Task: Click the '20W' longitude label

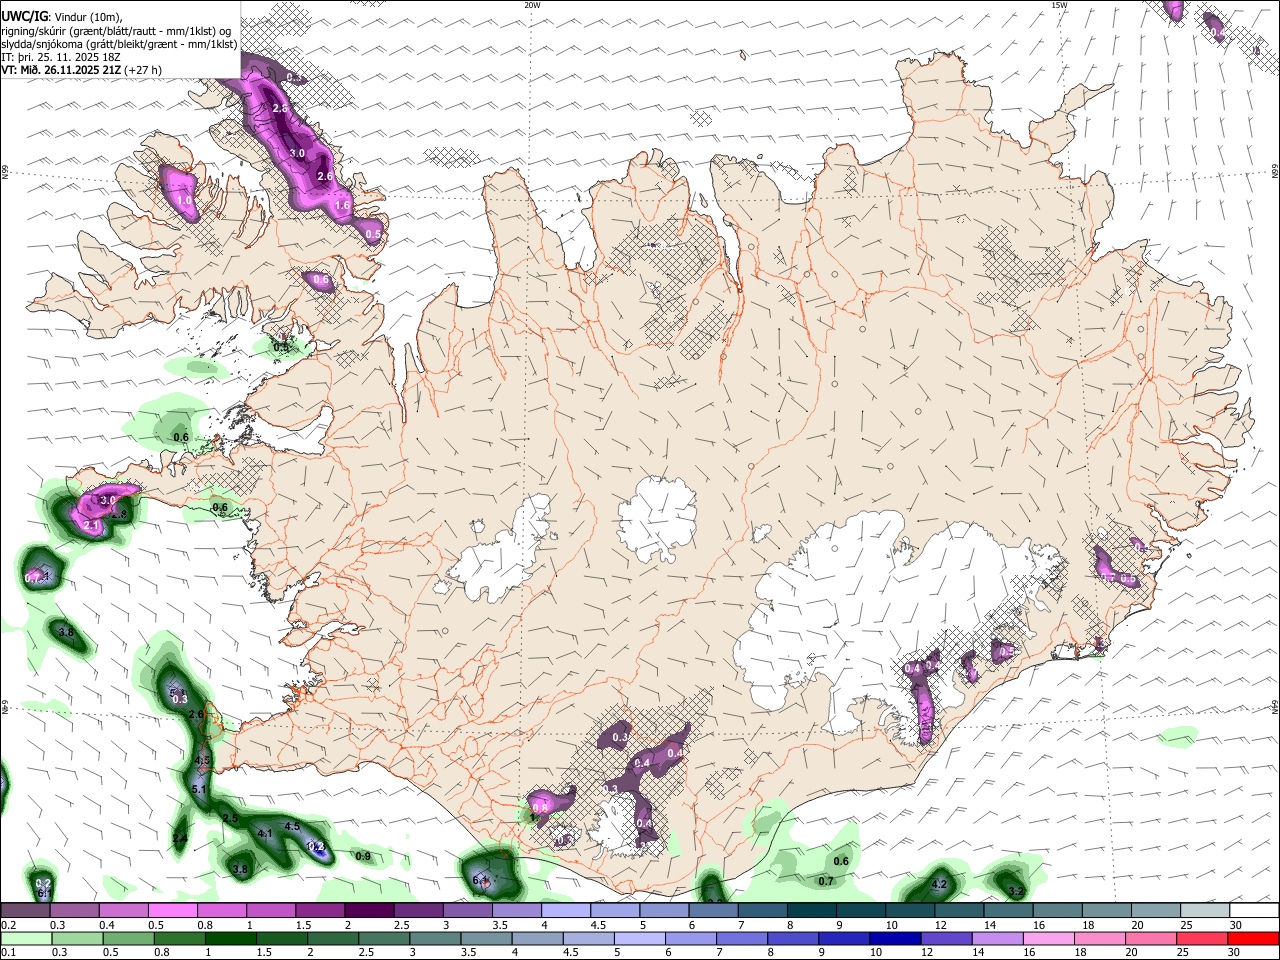Action: pyautogui.click(x=532, y=5)
